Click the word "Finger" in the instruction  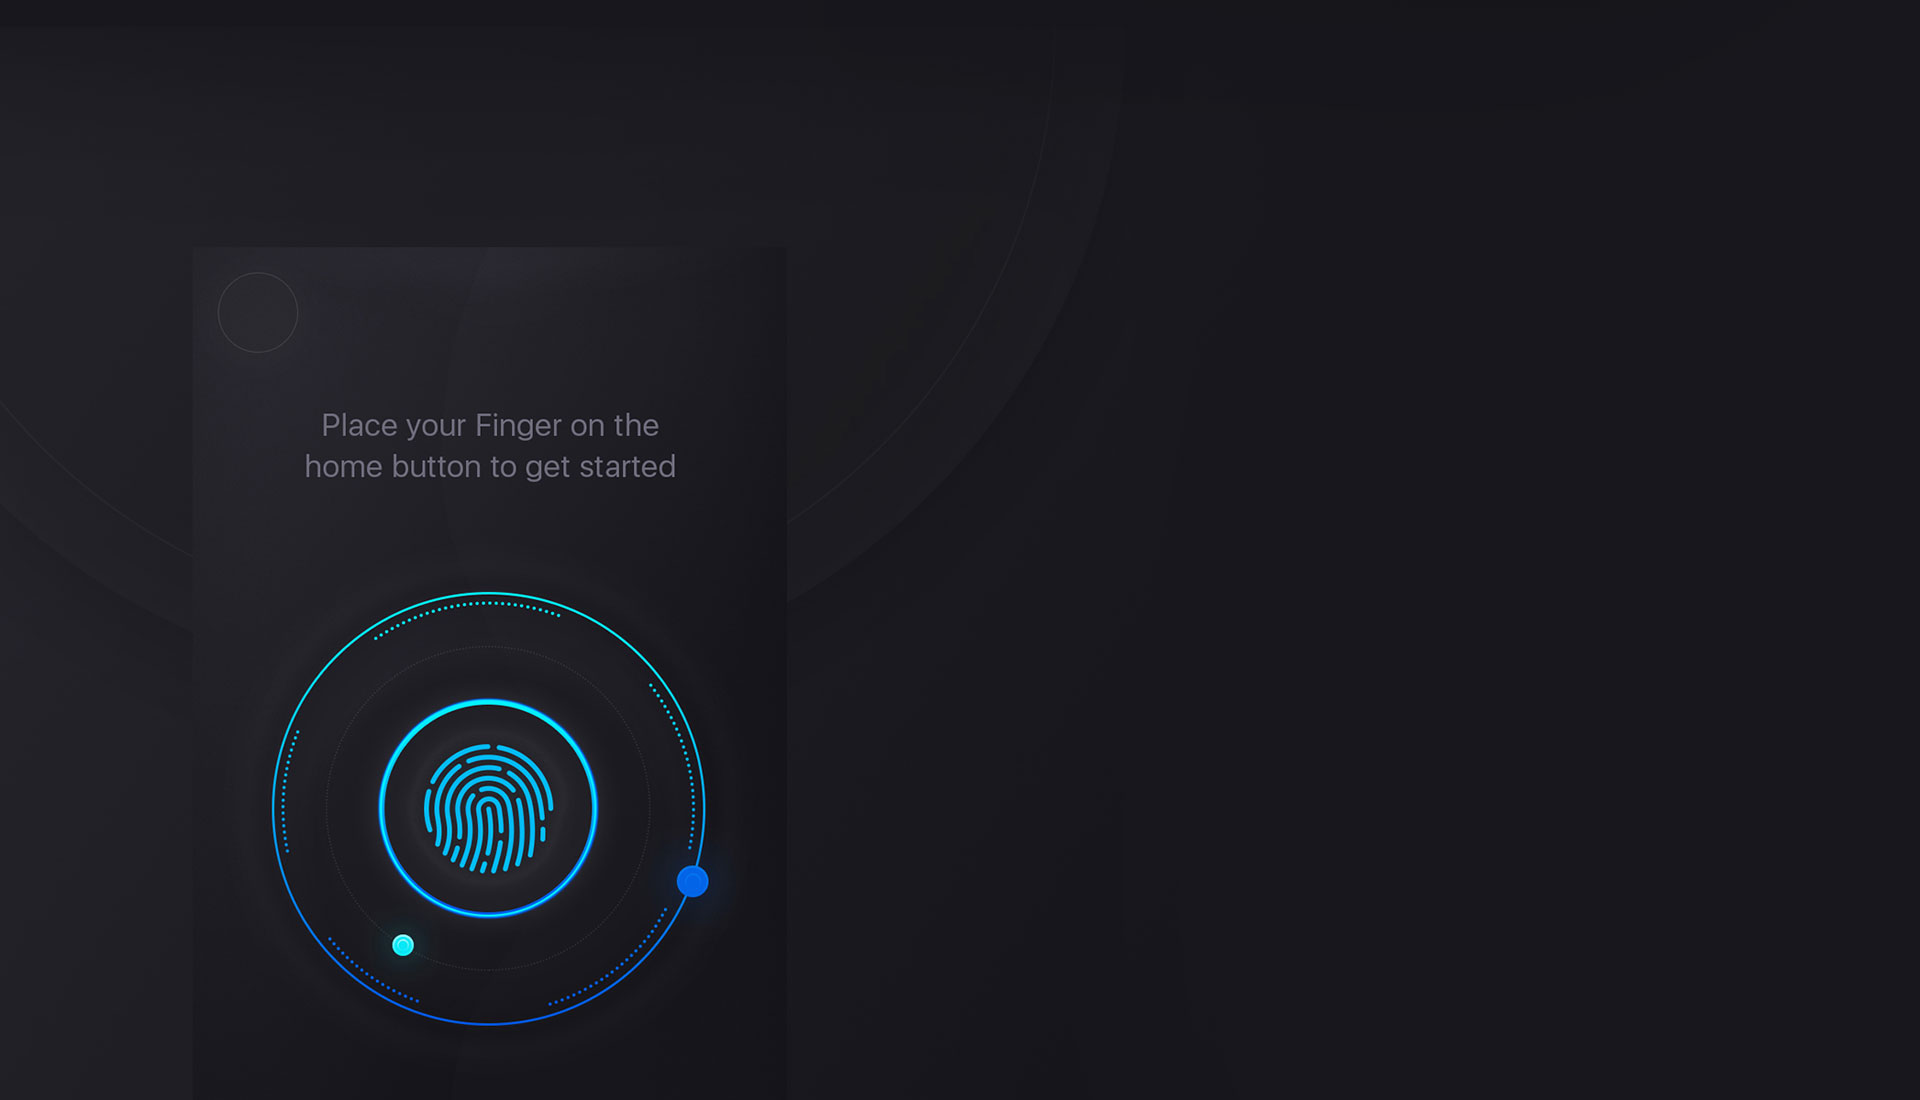click(518, 426)
